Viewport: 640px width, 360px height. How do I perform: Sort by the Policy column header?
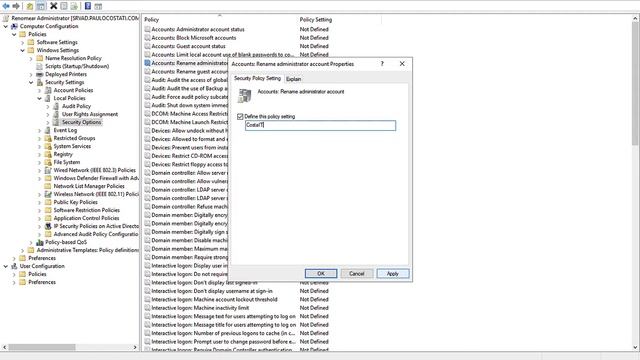[x=220, y=20]
